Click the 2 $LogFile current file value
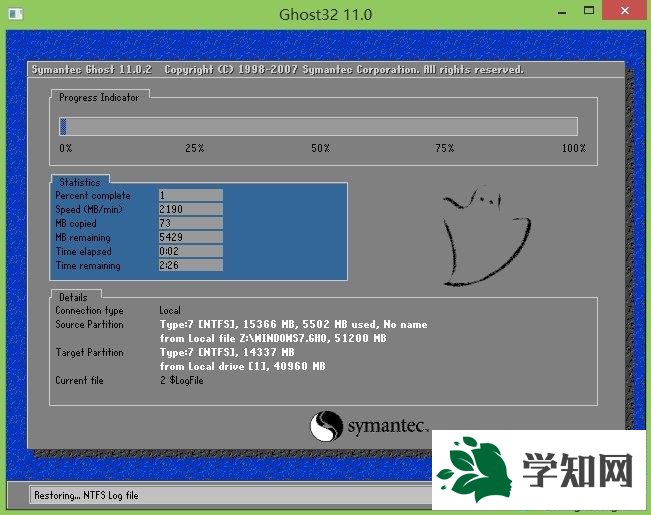Screen dimensions: 651x515 coord(182,380)
